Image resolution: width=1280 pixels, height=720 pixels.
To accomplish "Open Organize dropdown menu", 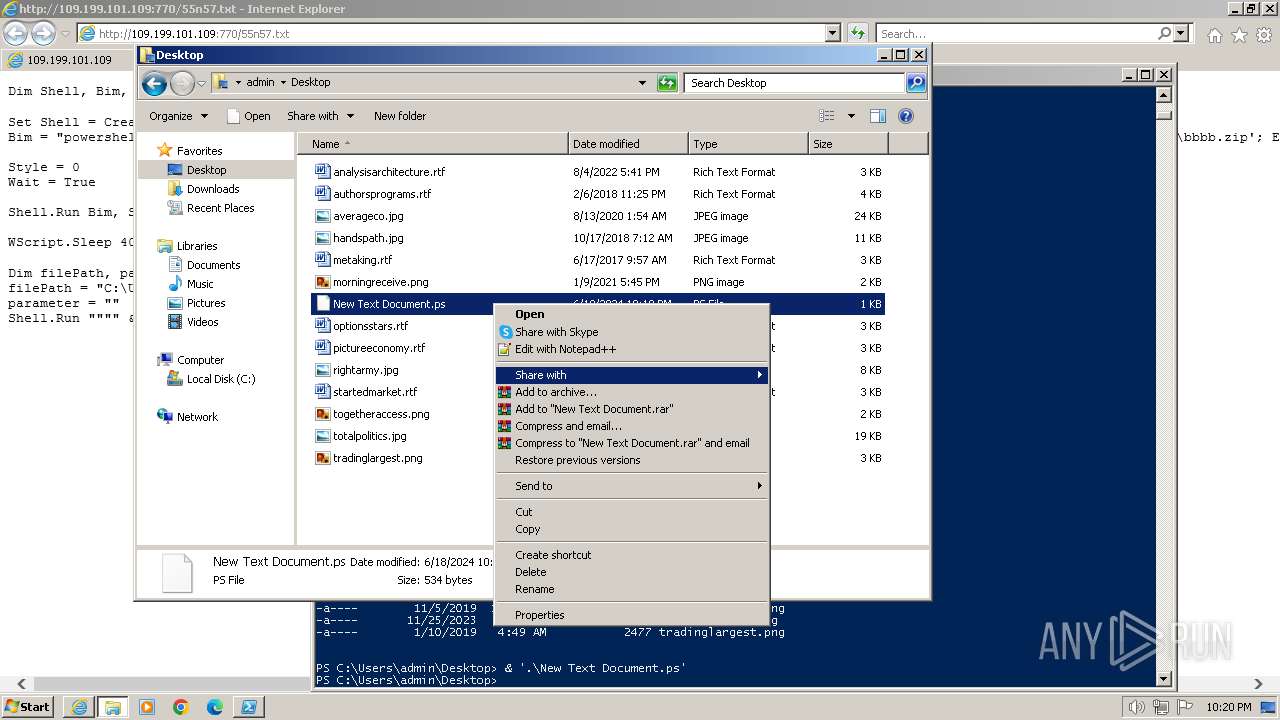I will (179, 116).
